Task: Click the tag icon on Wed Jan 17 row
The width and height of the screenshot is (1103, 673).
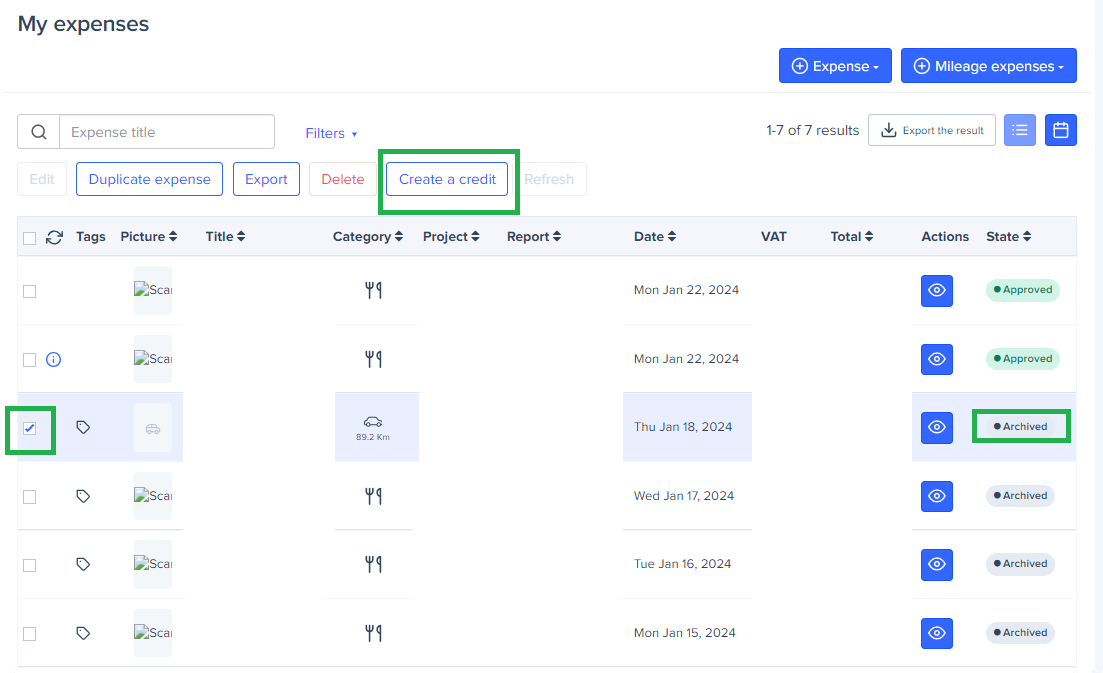Action: (x=84, y=496)
